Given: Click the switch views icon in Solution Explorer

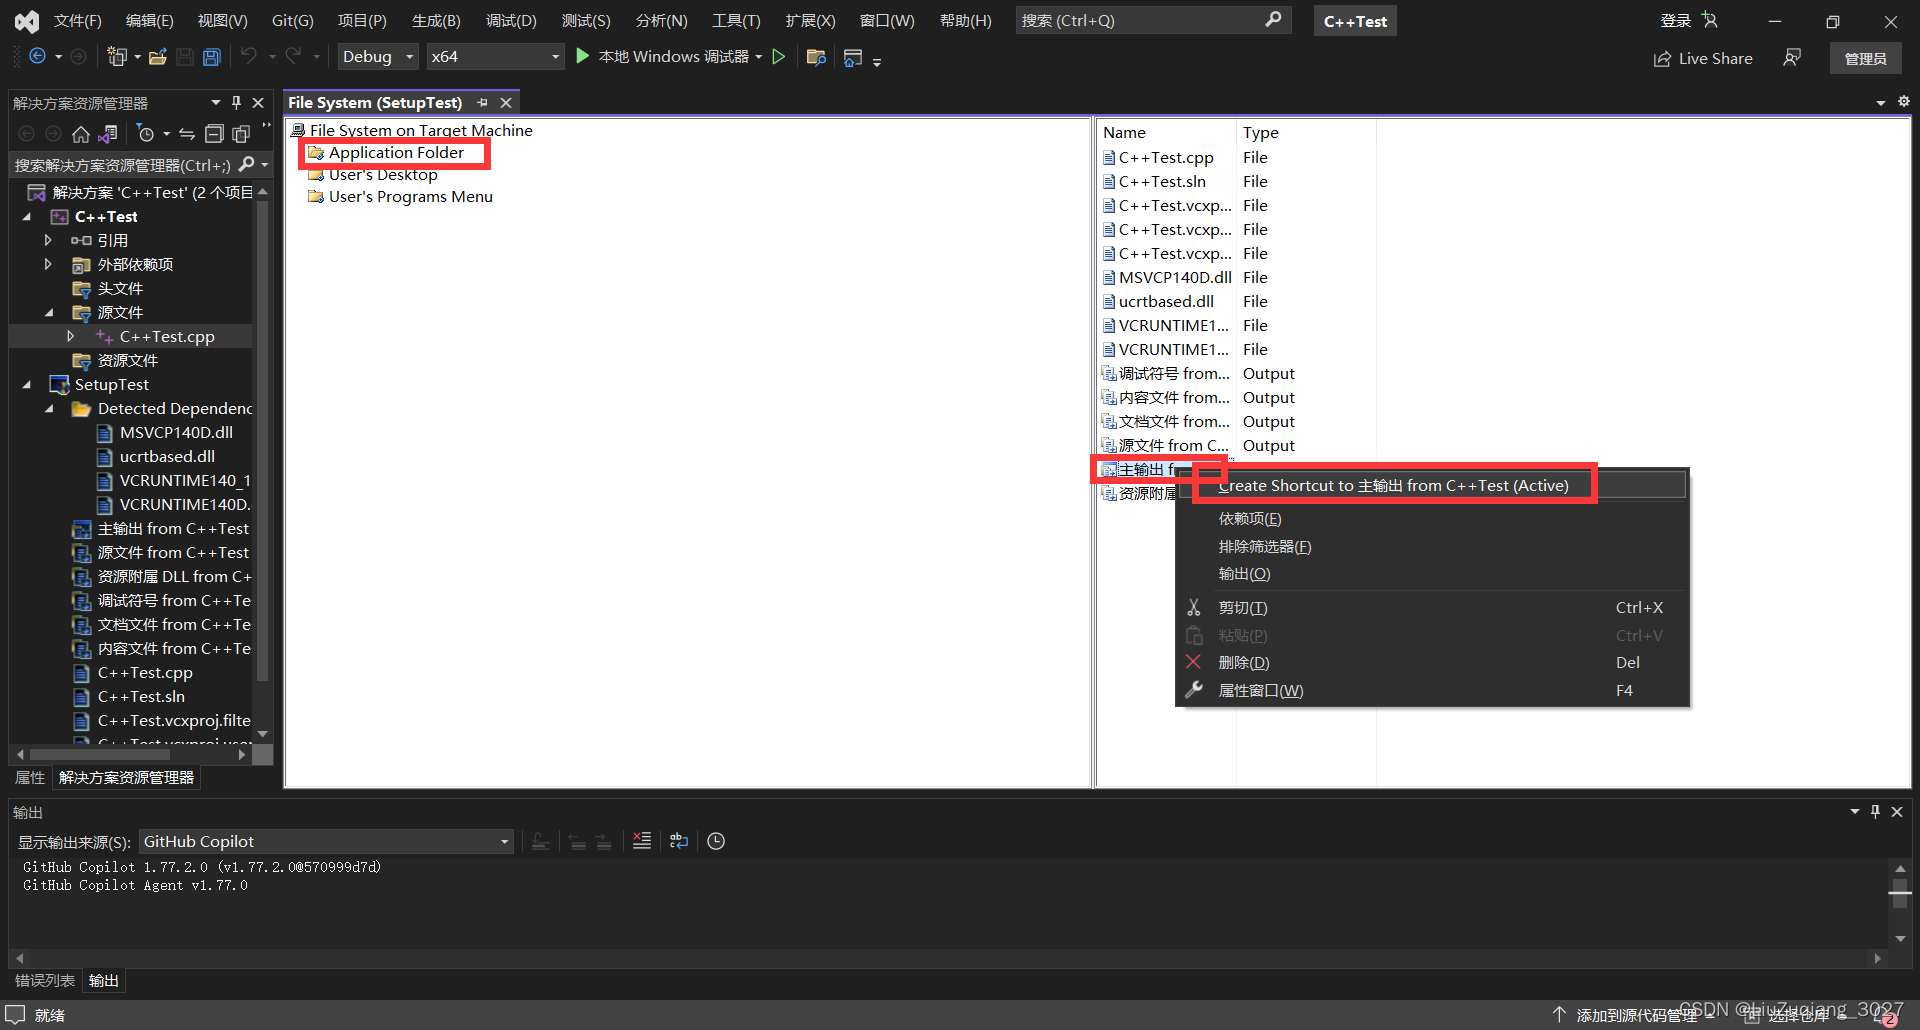Looking at the screenshot, I should (x=108, y=134).
